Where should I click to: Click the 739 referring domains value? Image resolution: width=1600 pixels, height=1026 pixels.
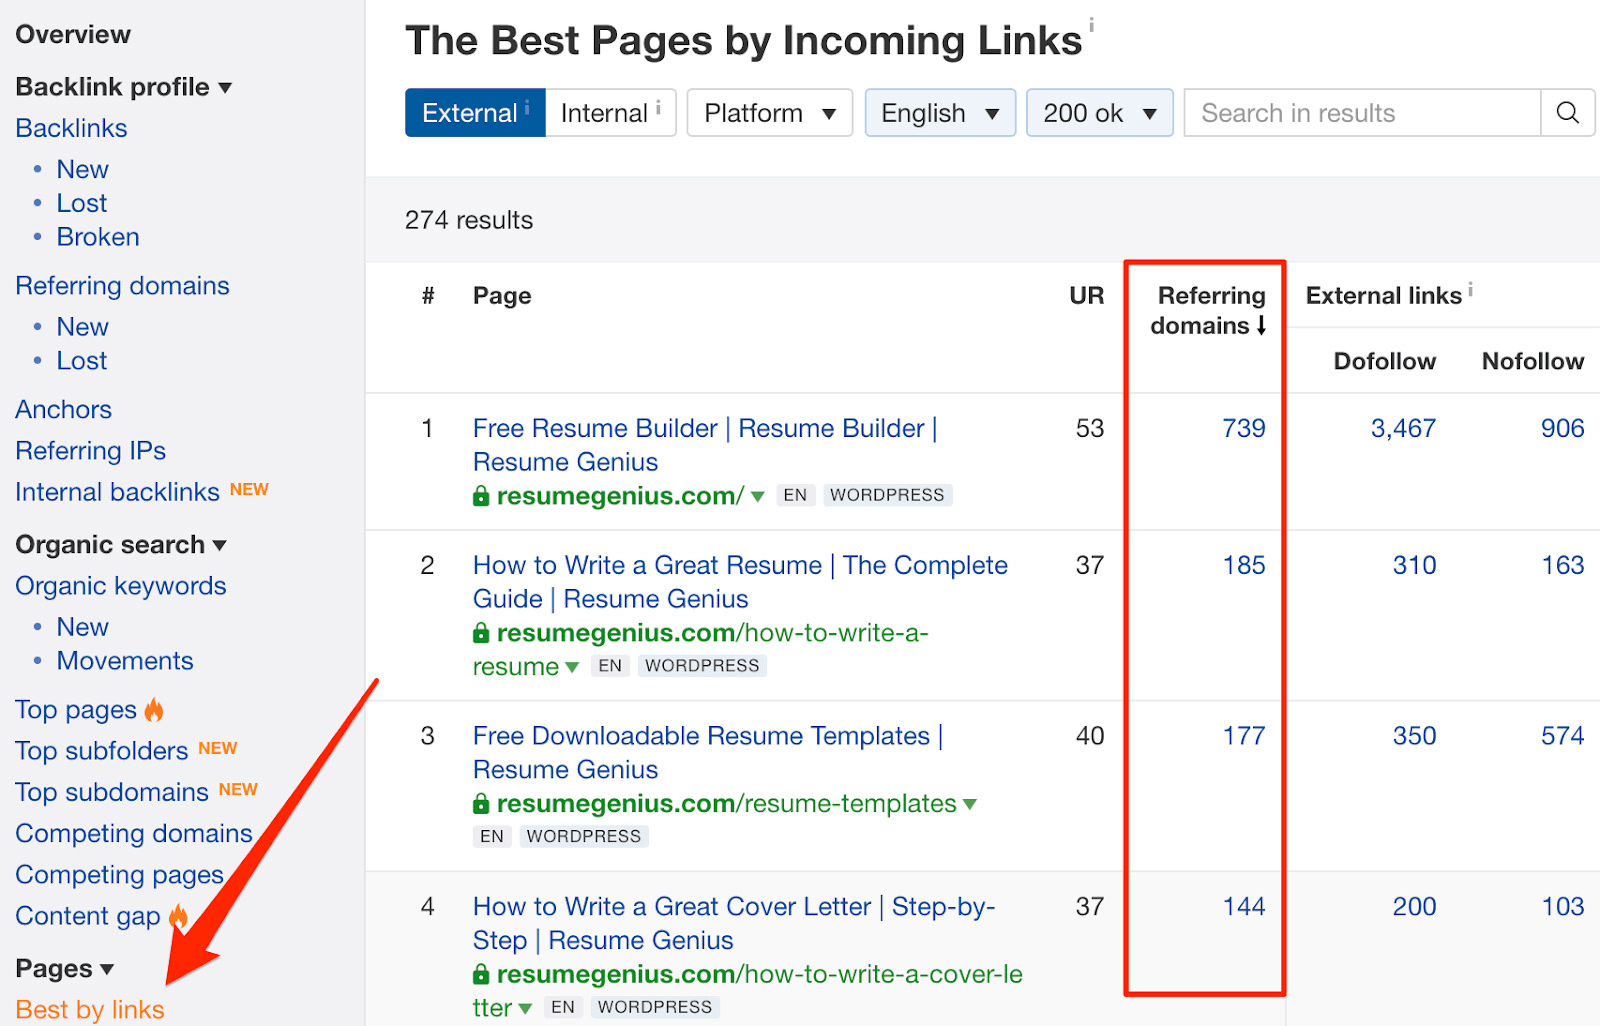1243,428
